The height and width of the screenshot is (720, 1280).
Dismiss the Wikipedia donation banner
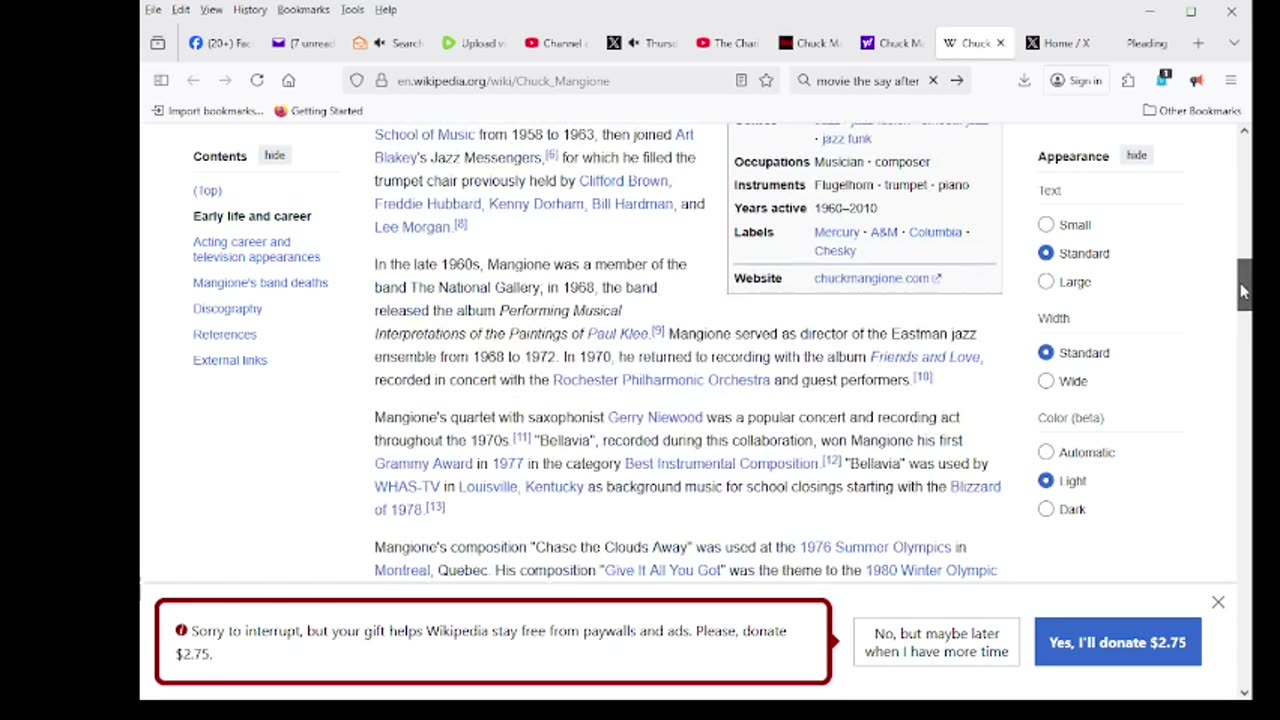pos(1218,602)
